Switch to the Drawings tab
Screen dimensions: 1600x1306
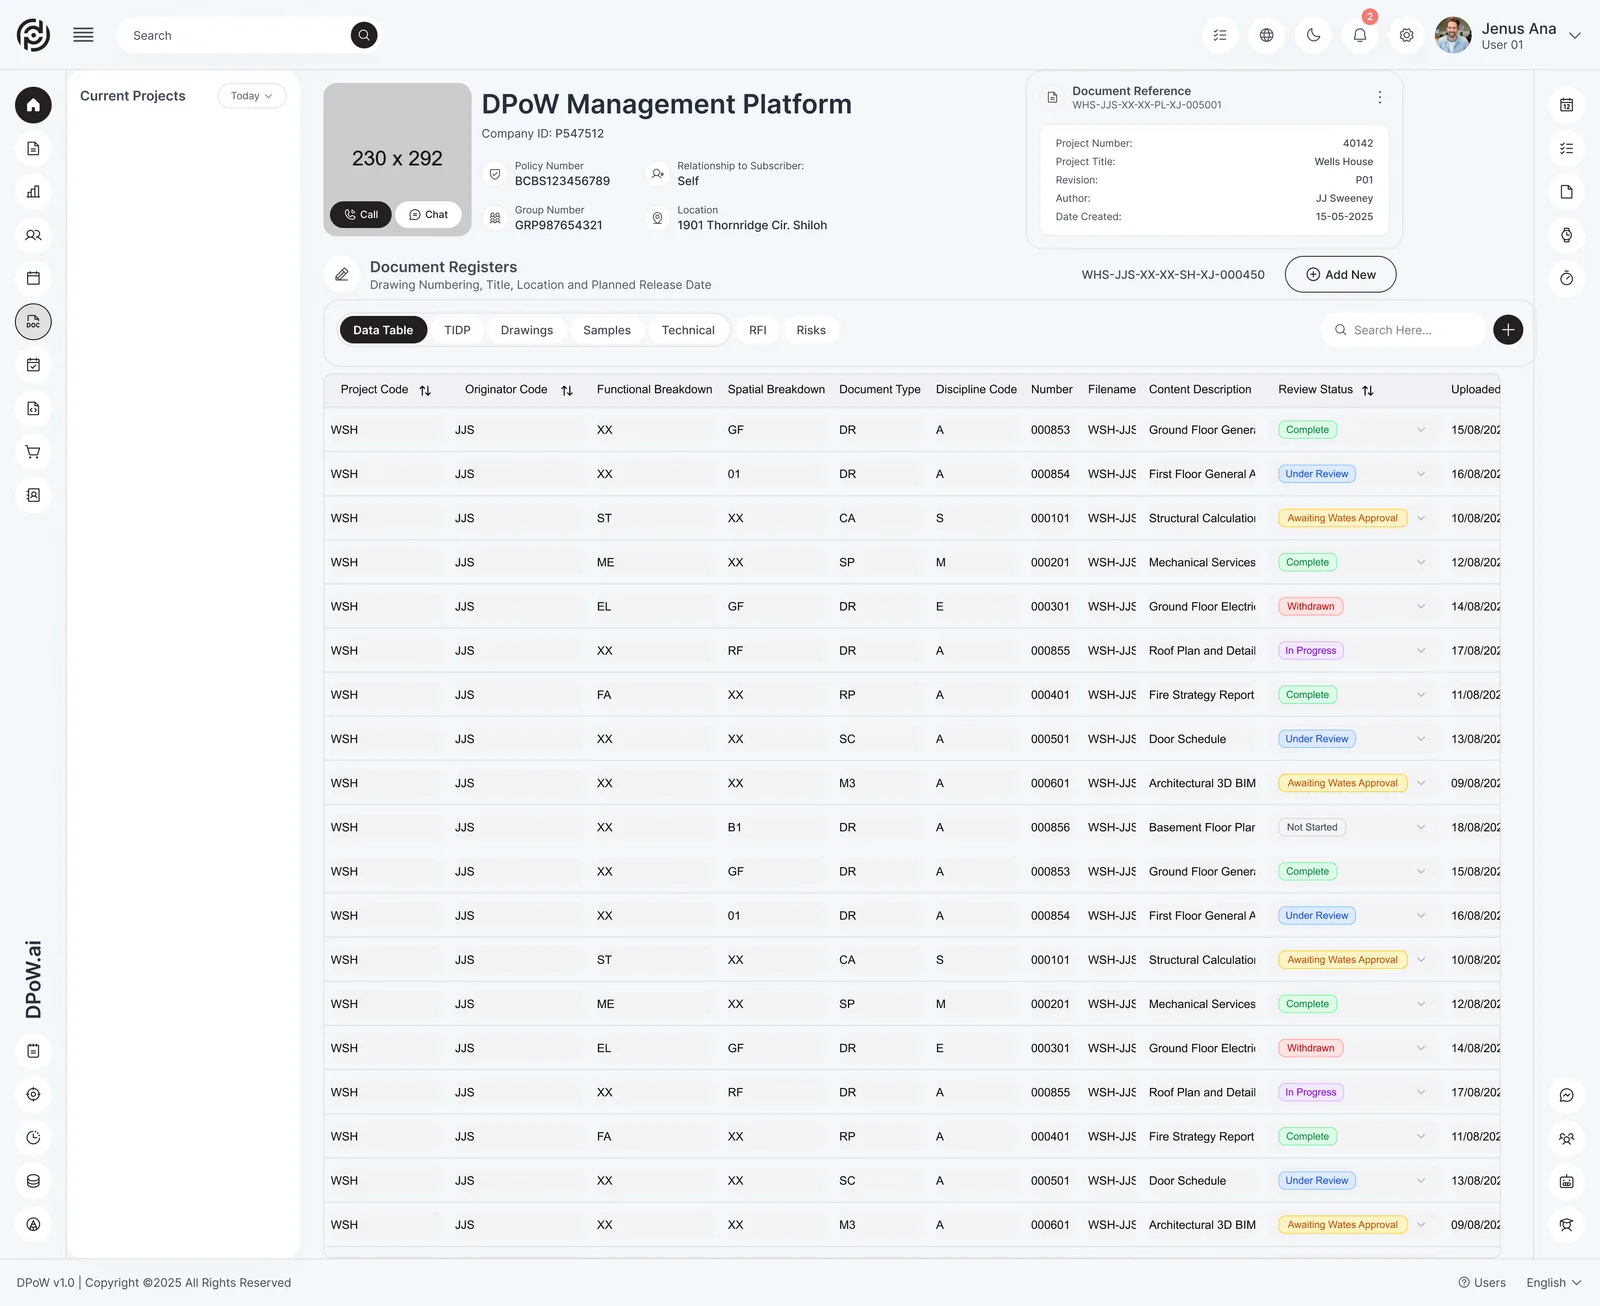[527, 330]
